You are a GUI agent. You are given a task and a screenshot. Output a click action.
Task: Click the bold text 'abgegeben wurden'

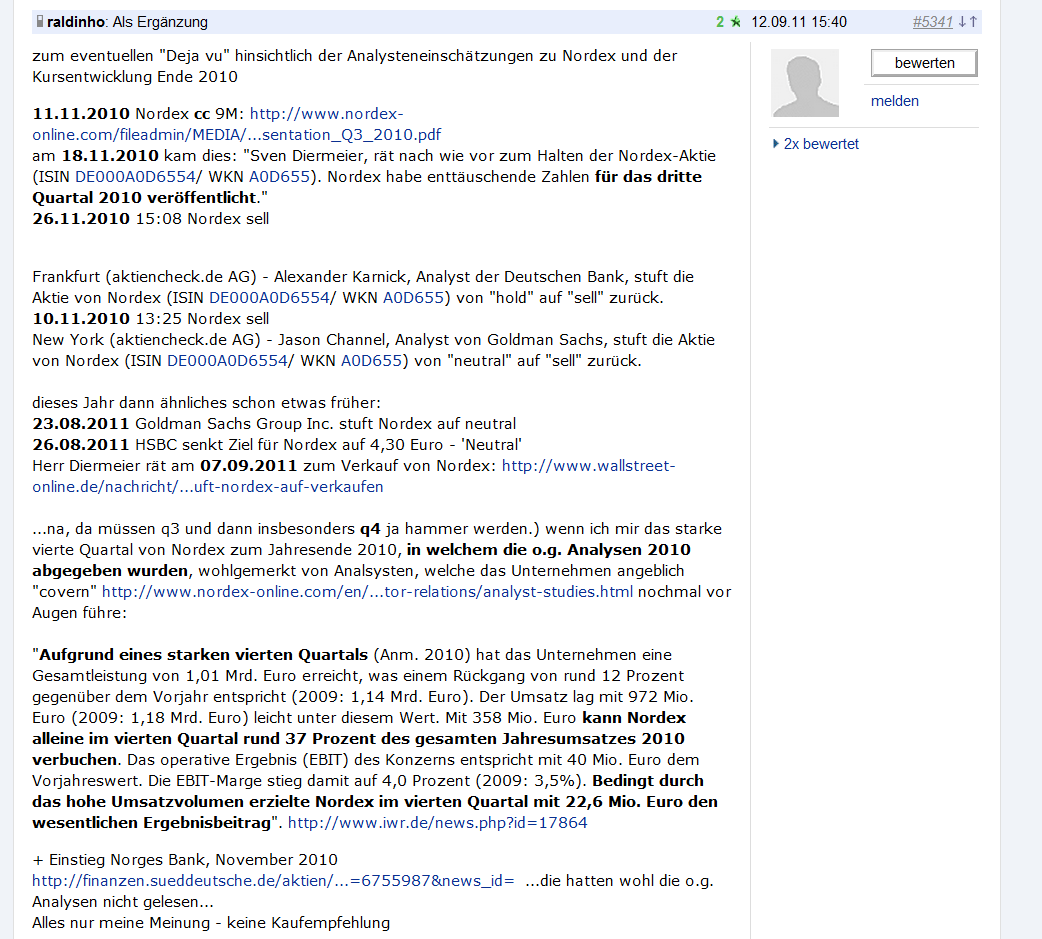click(110, 571)
